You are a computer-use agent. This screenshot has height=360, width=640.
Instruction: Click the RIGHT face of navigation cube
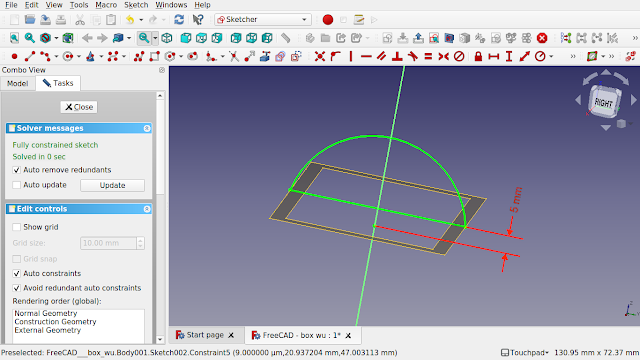tap(603, 103)
